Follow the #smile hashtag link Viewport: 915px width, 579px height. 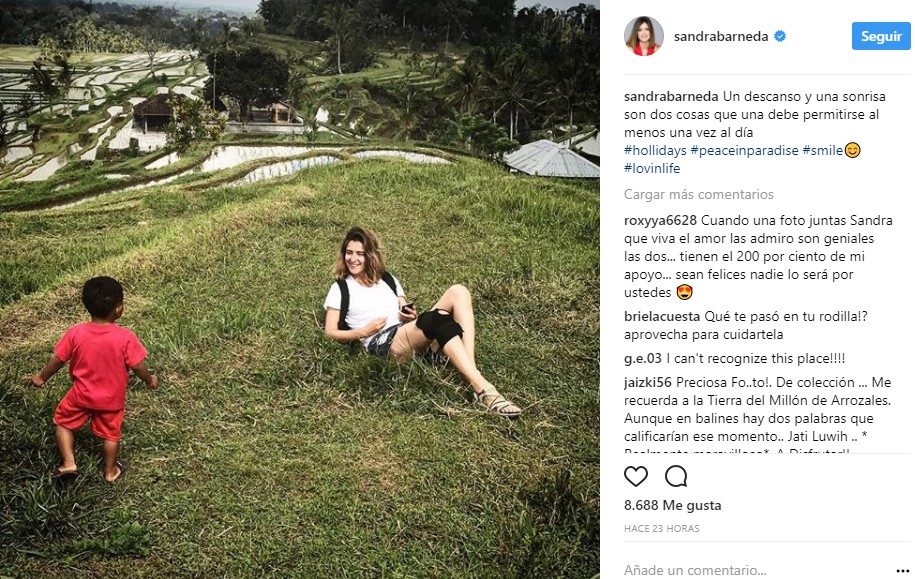823,150
